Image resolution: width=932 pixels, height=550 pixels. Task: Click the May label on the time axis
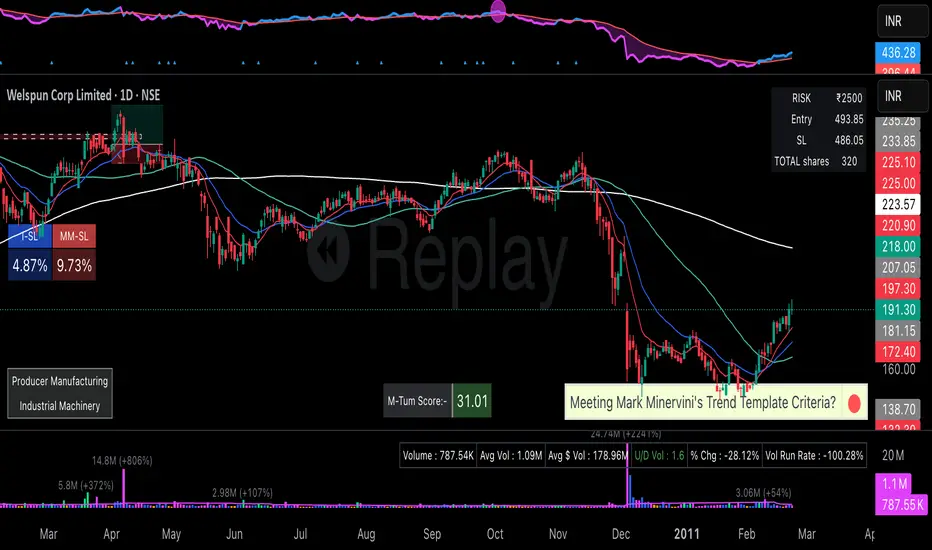coord(171,534)
